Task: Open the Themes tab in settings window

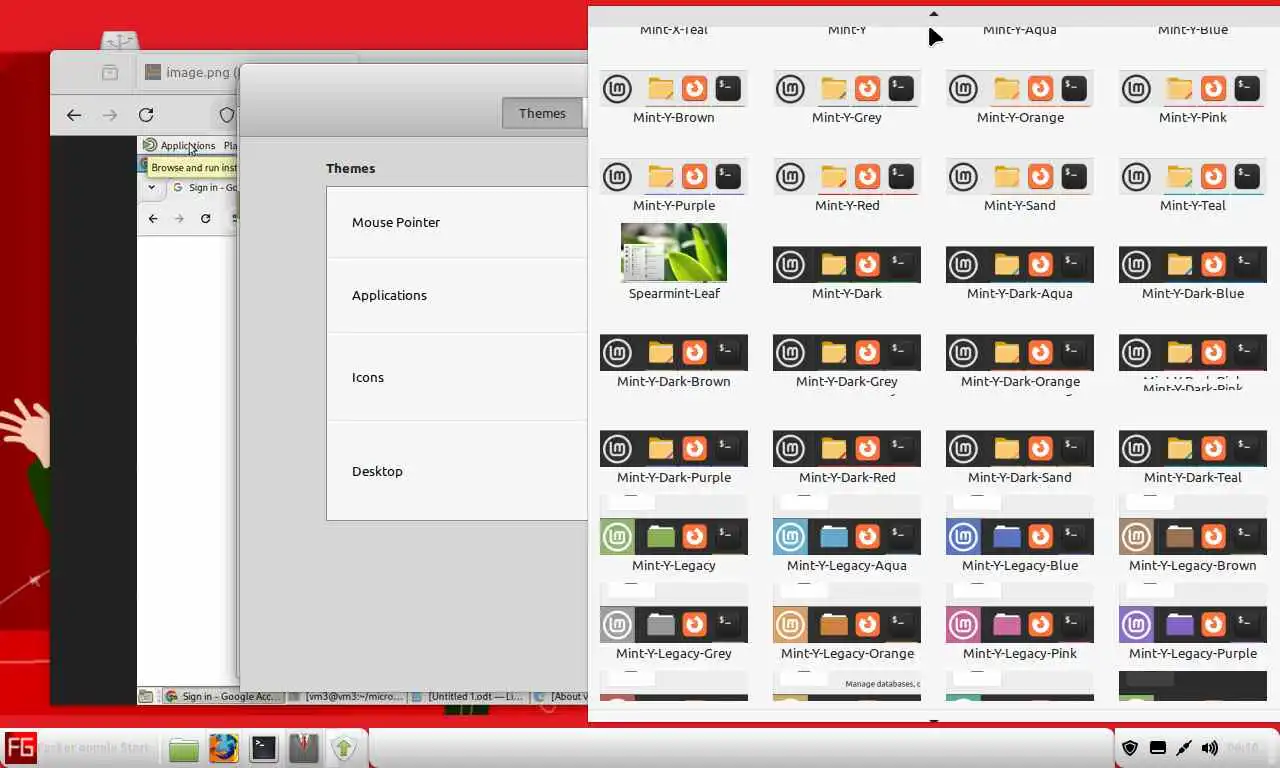Action: pos(542,113)
